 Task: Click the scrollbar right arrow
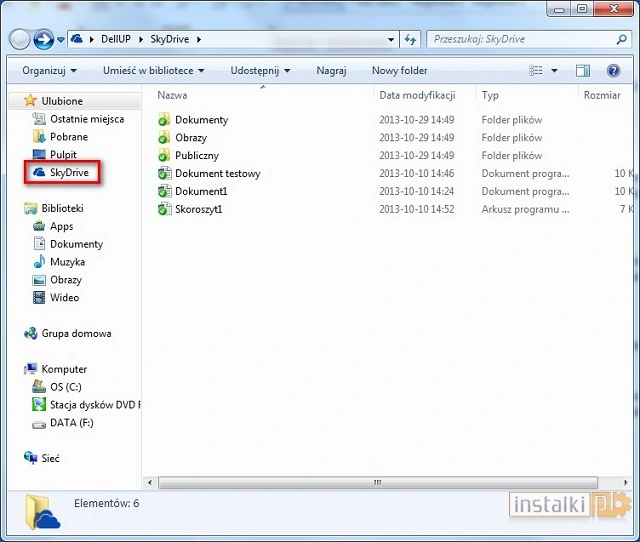click(626, 483)
